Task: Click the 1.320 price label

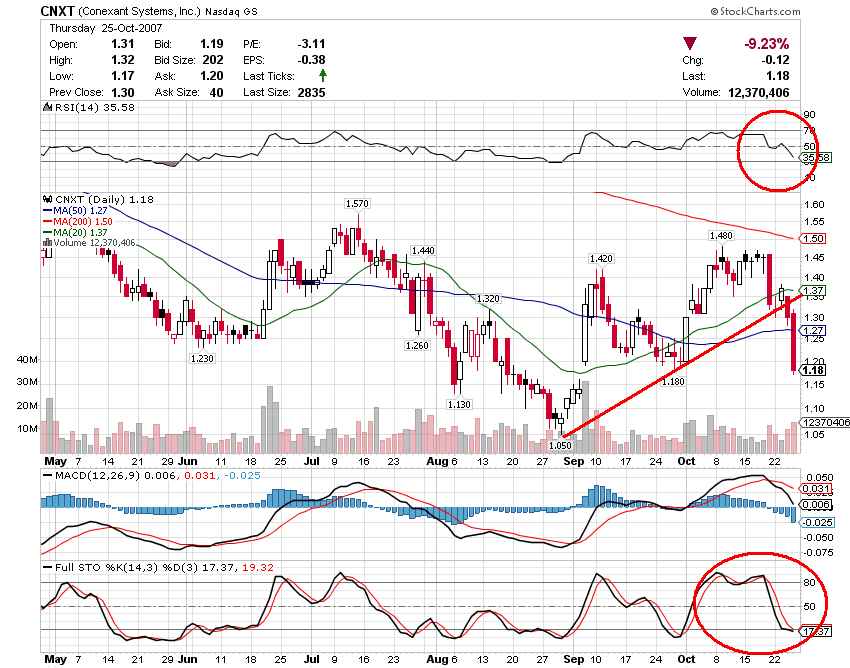Action: (488, 298)
